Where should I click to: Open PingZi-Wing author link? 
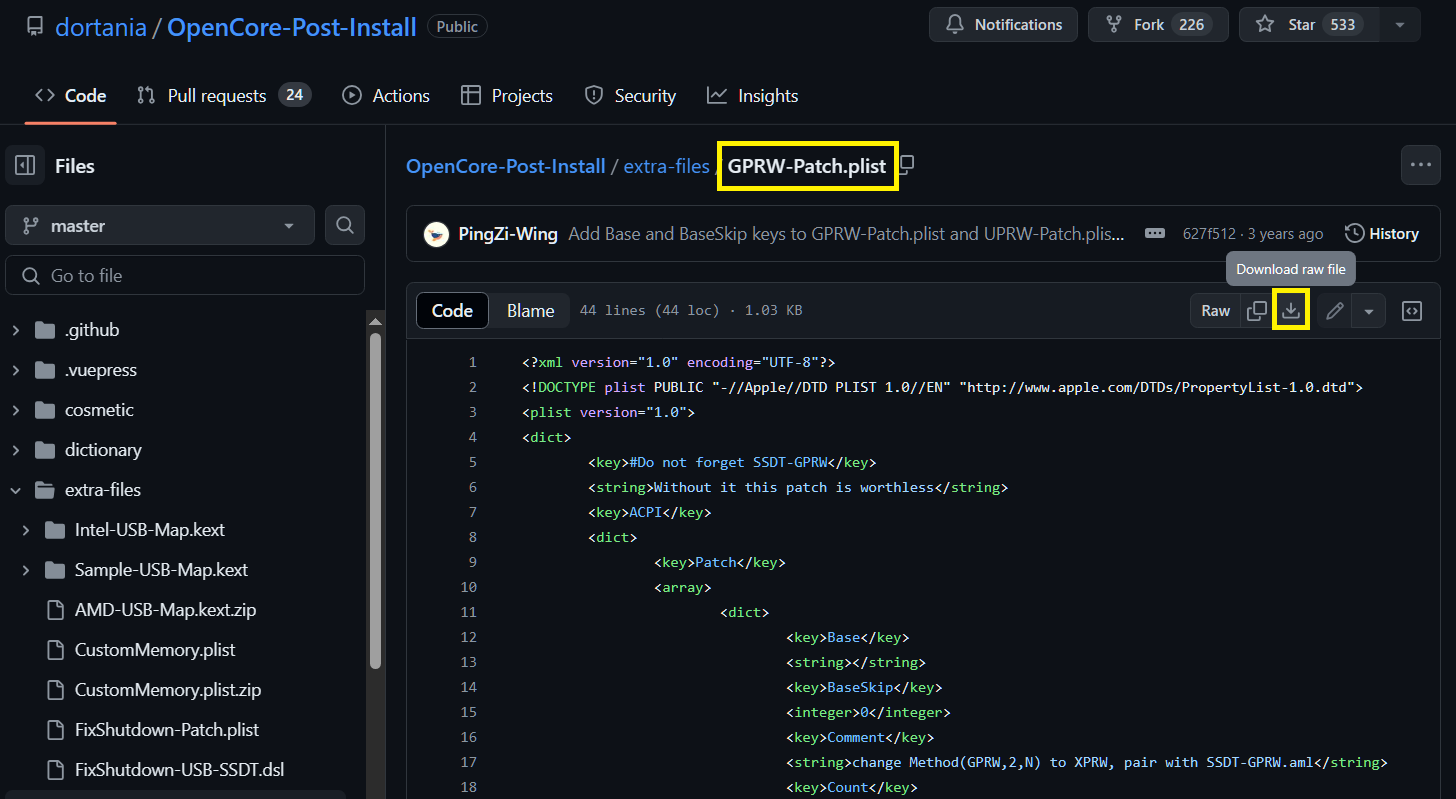(508, 234)
